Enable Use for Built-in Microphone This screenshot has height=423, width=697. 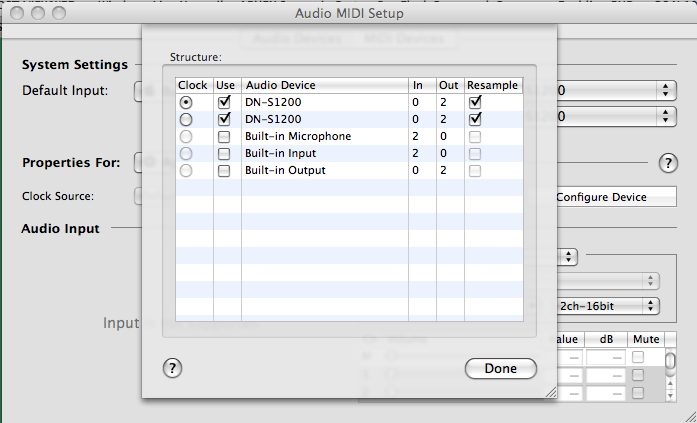click(x=224, y=137)
